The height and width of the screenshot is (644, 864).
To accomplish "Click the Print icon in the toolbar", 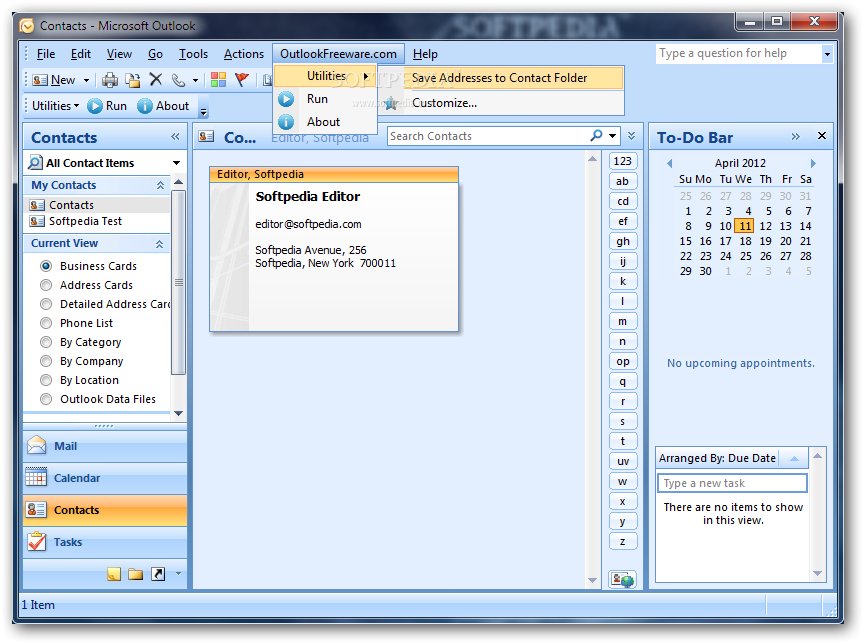I will click(110, 80).
